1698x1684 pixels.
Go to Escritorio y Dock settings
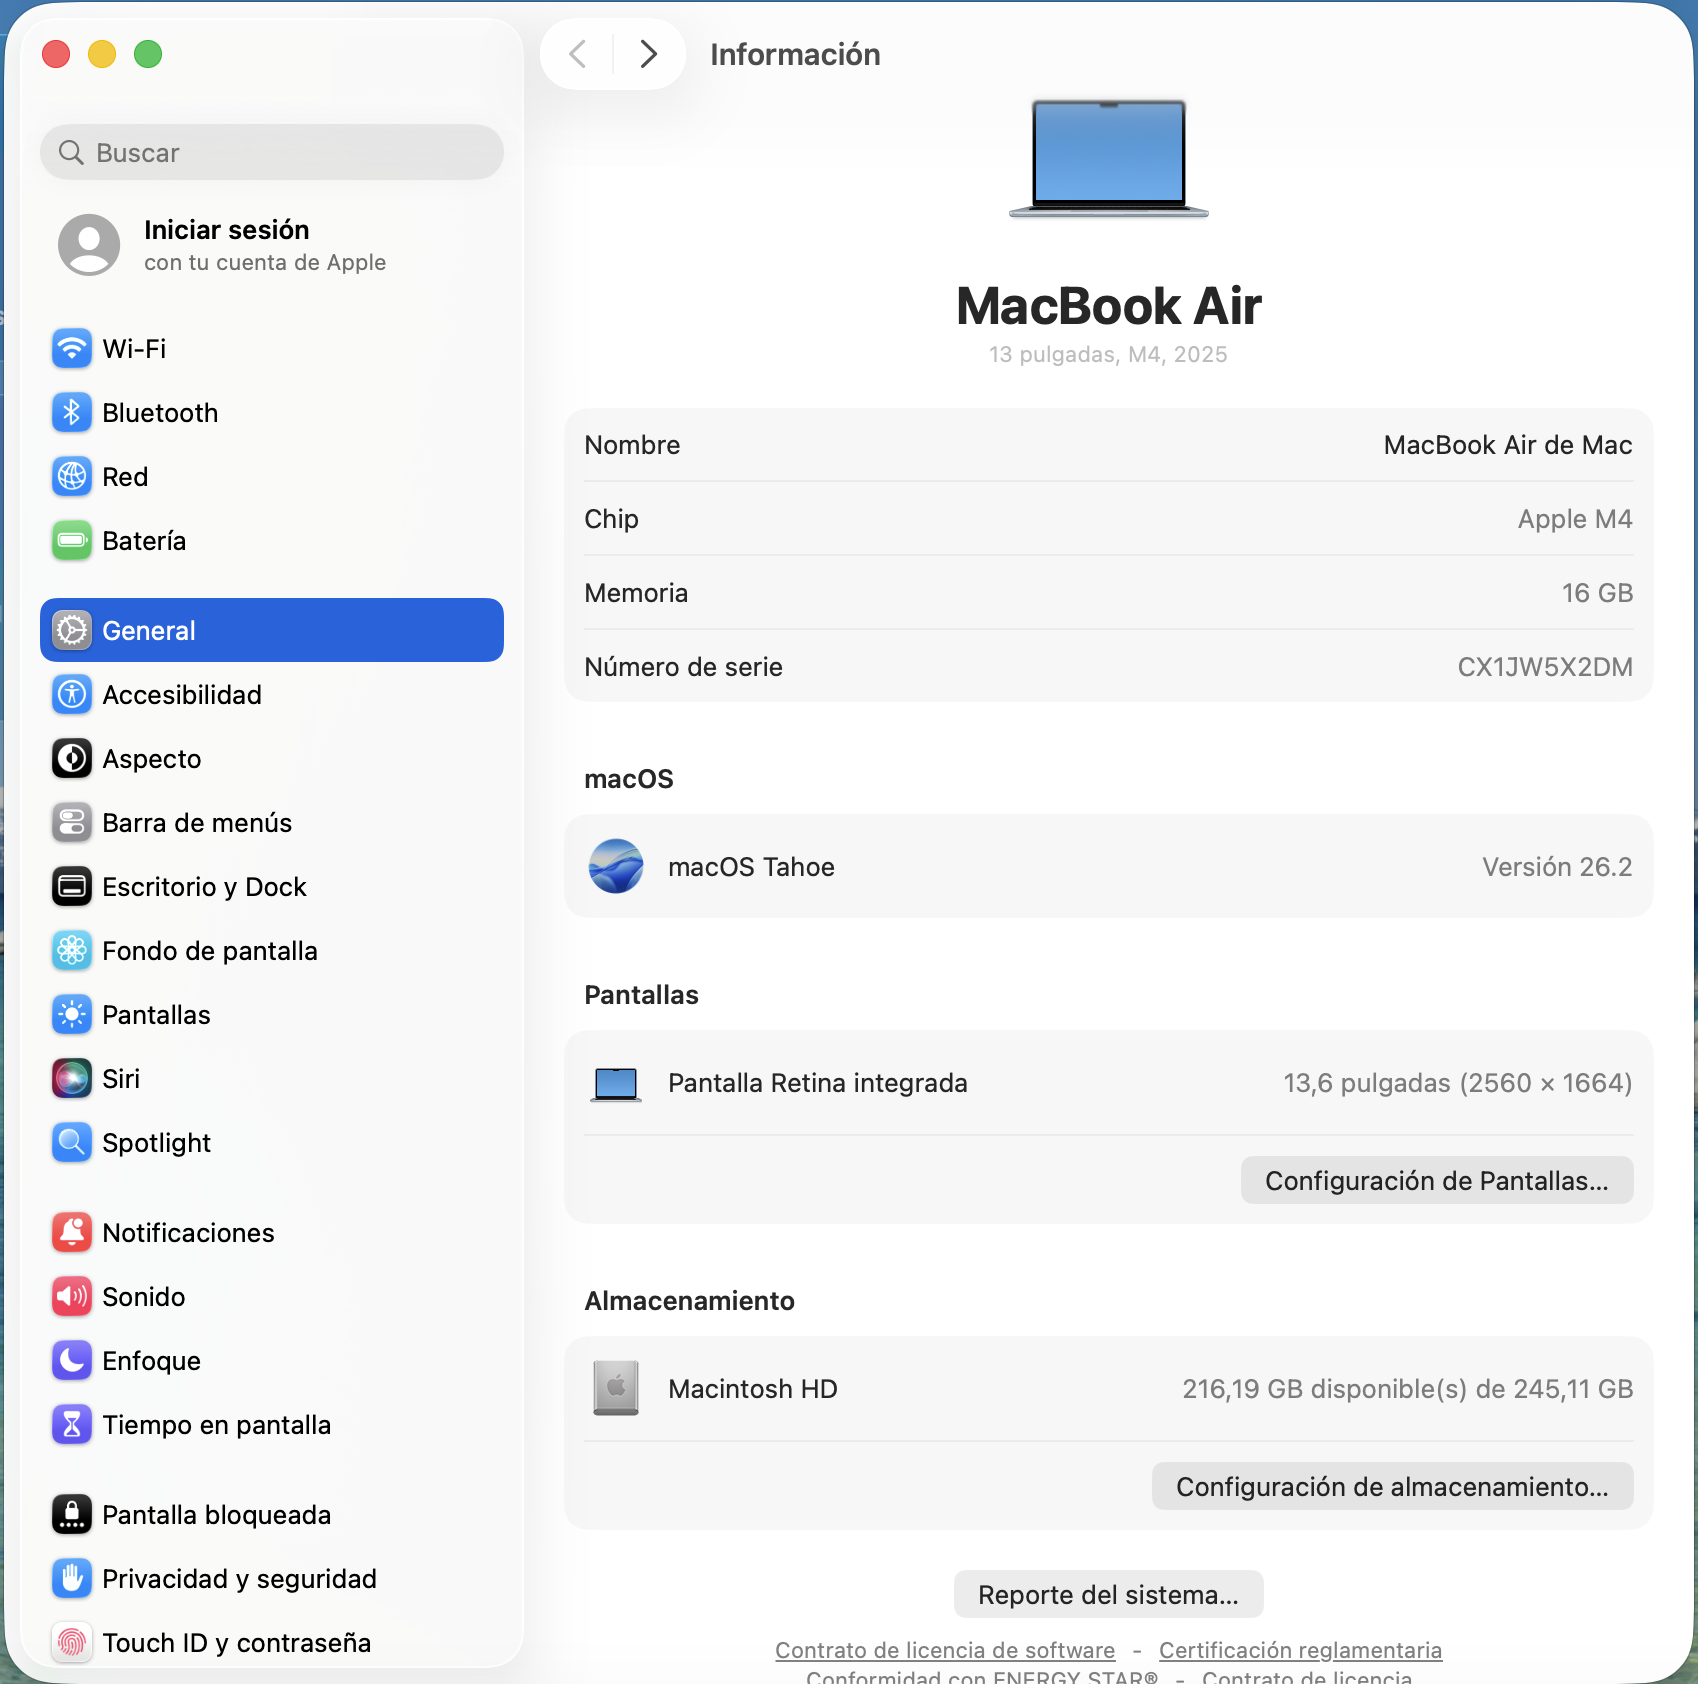tap(204, 887)
